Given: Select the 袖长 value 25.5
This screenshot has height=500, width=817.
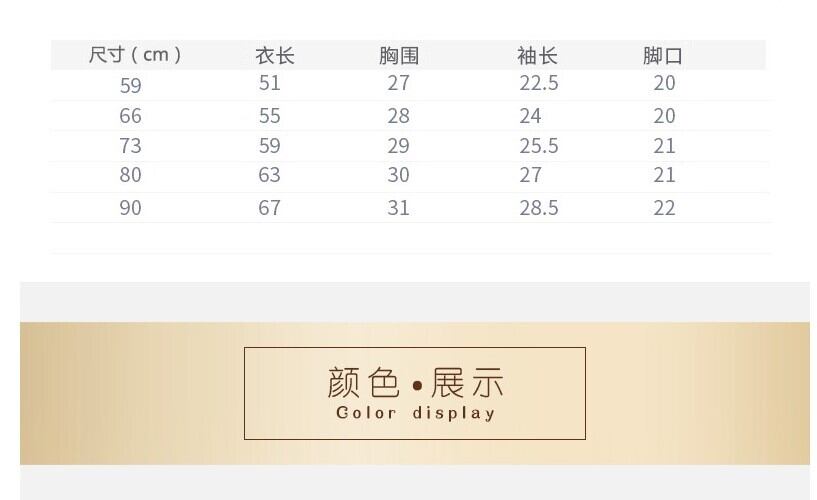Looking at the screenshot, I should pyautogui.click(x=539, y=146).
